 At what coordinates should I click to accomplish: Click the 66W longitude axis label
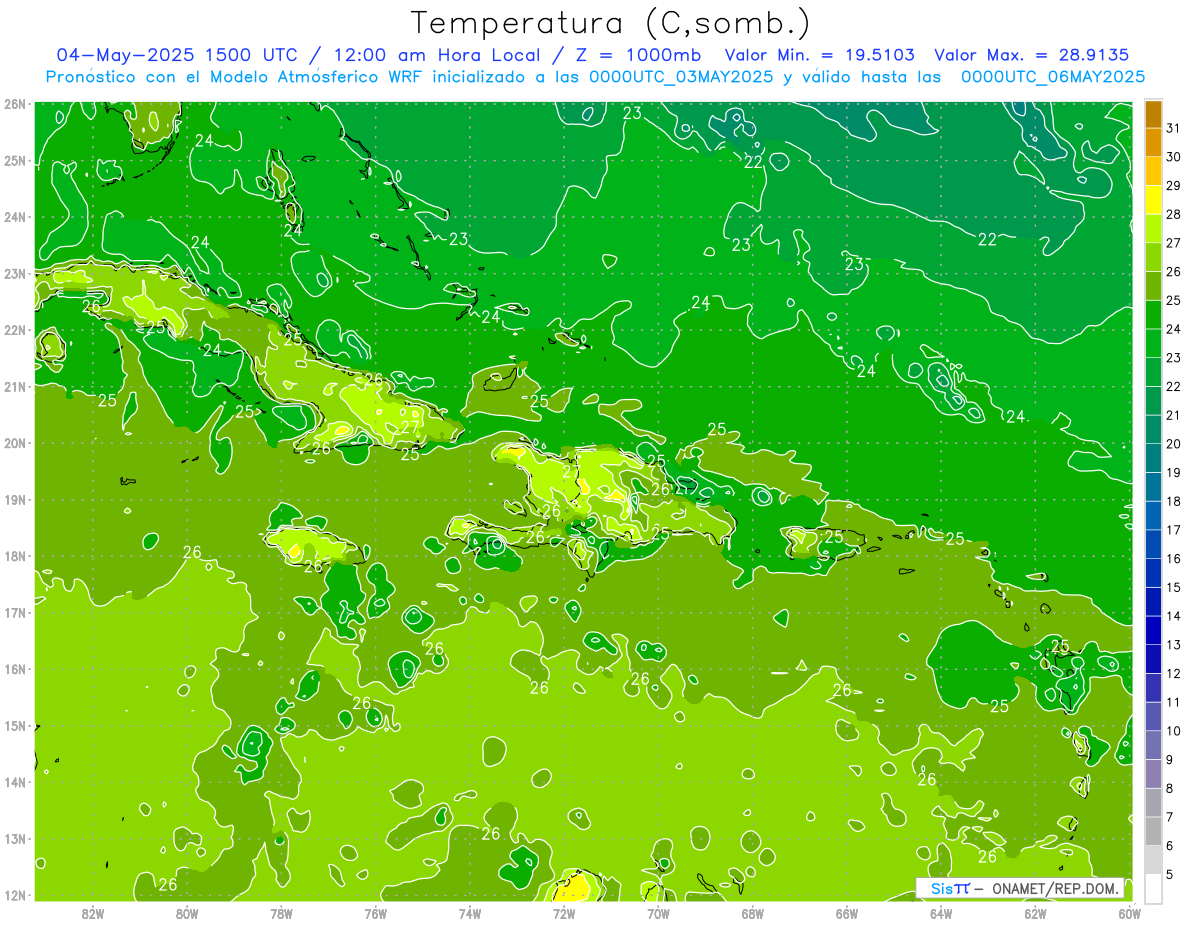point(847,914)
